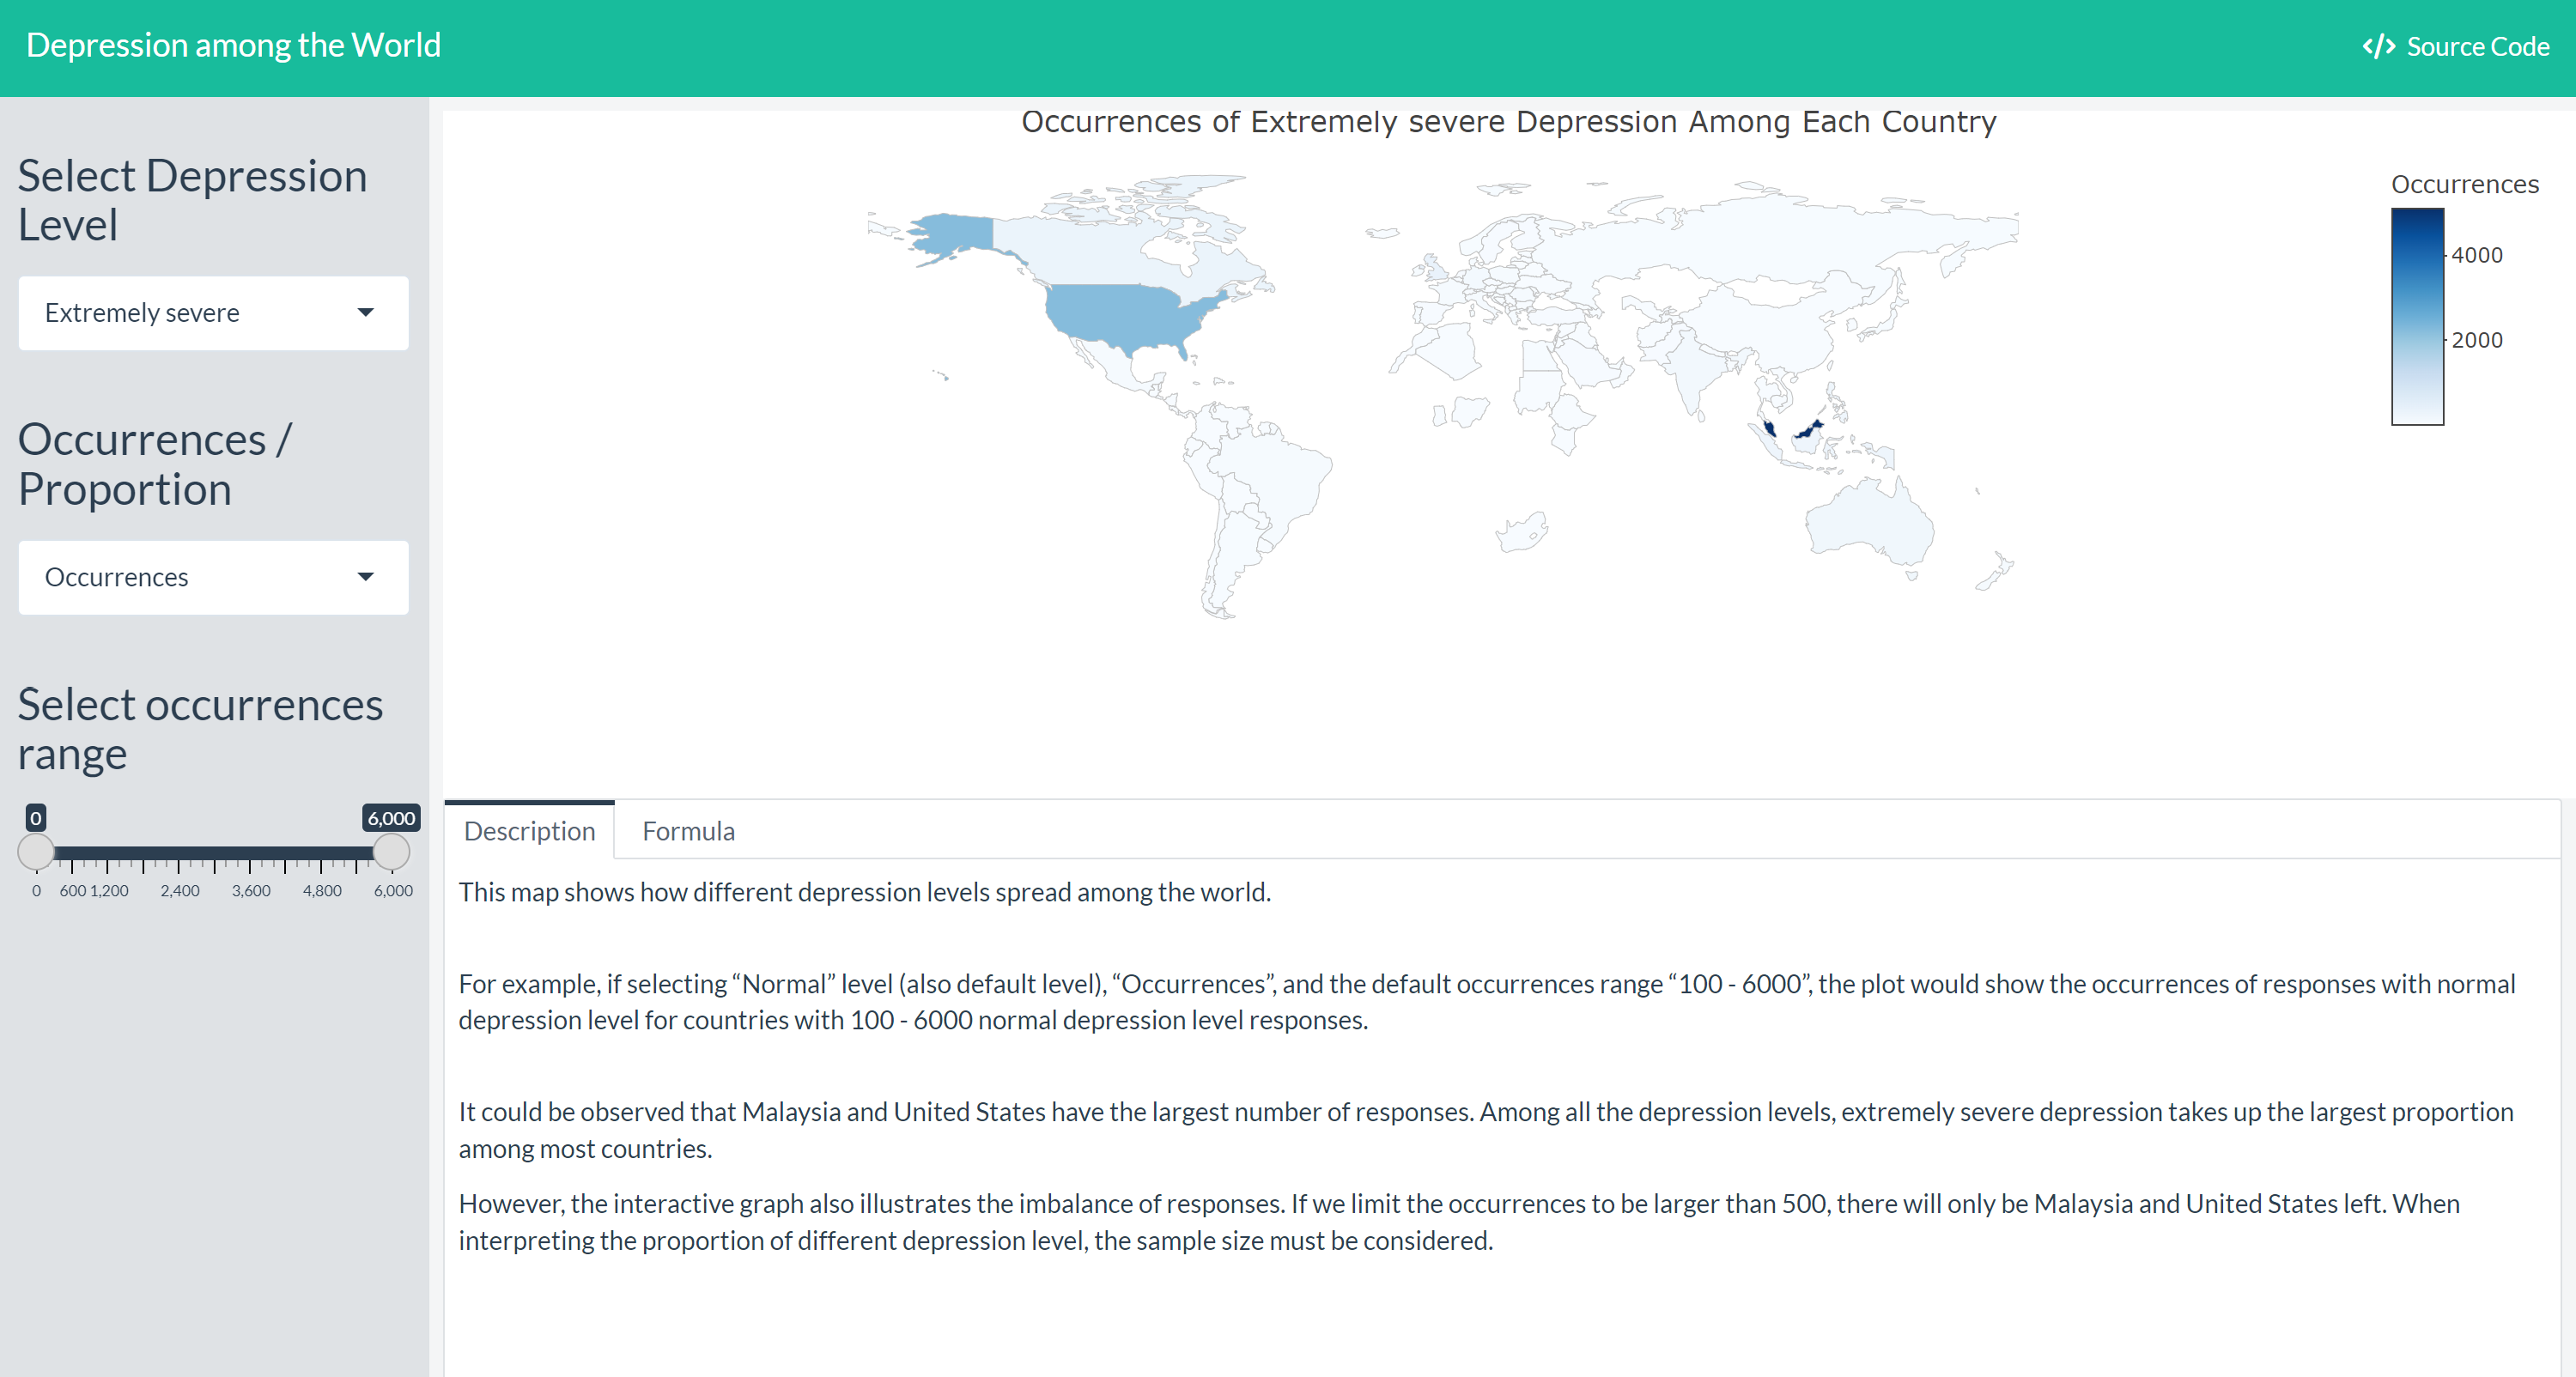Image resolution: width=2576 pixels, height=1377 pixels.
Task: Click the arrow on the depression level dropdown
Action: pyautogui.click(x=365, y=313)
